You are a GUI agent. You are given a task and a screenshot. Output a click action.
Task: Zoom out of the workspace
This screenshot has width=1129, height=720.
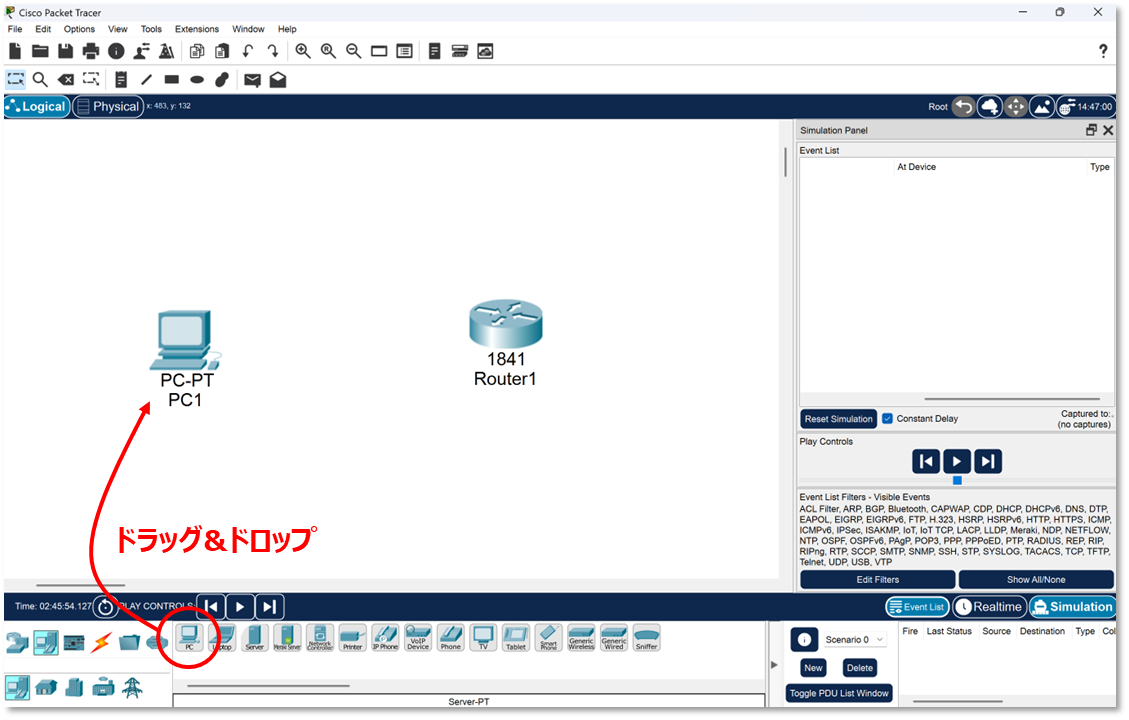click(x=354, y=51)
